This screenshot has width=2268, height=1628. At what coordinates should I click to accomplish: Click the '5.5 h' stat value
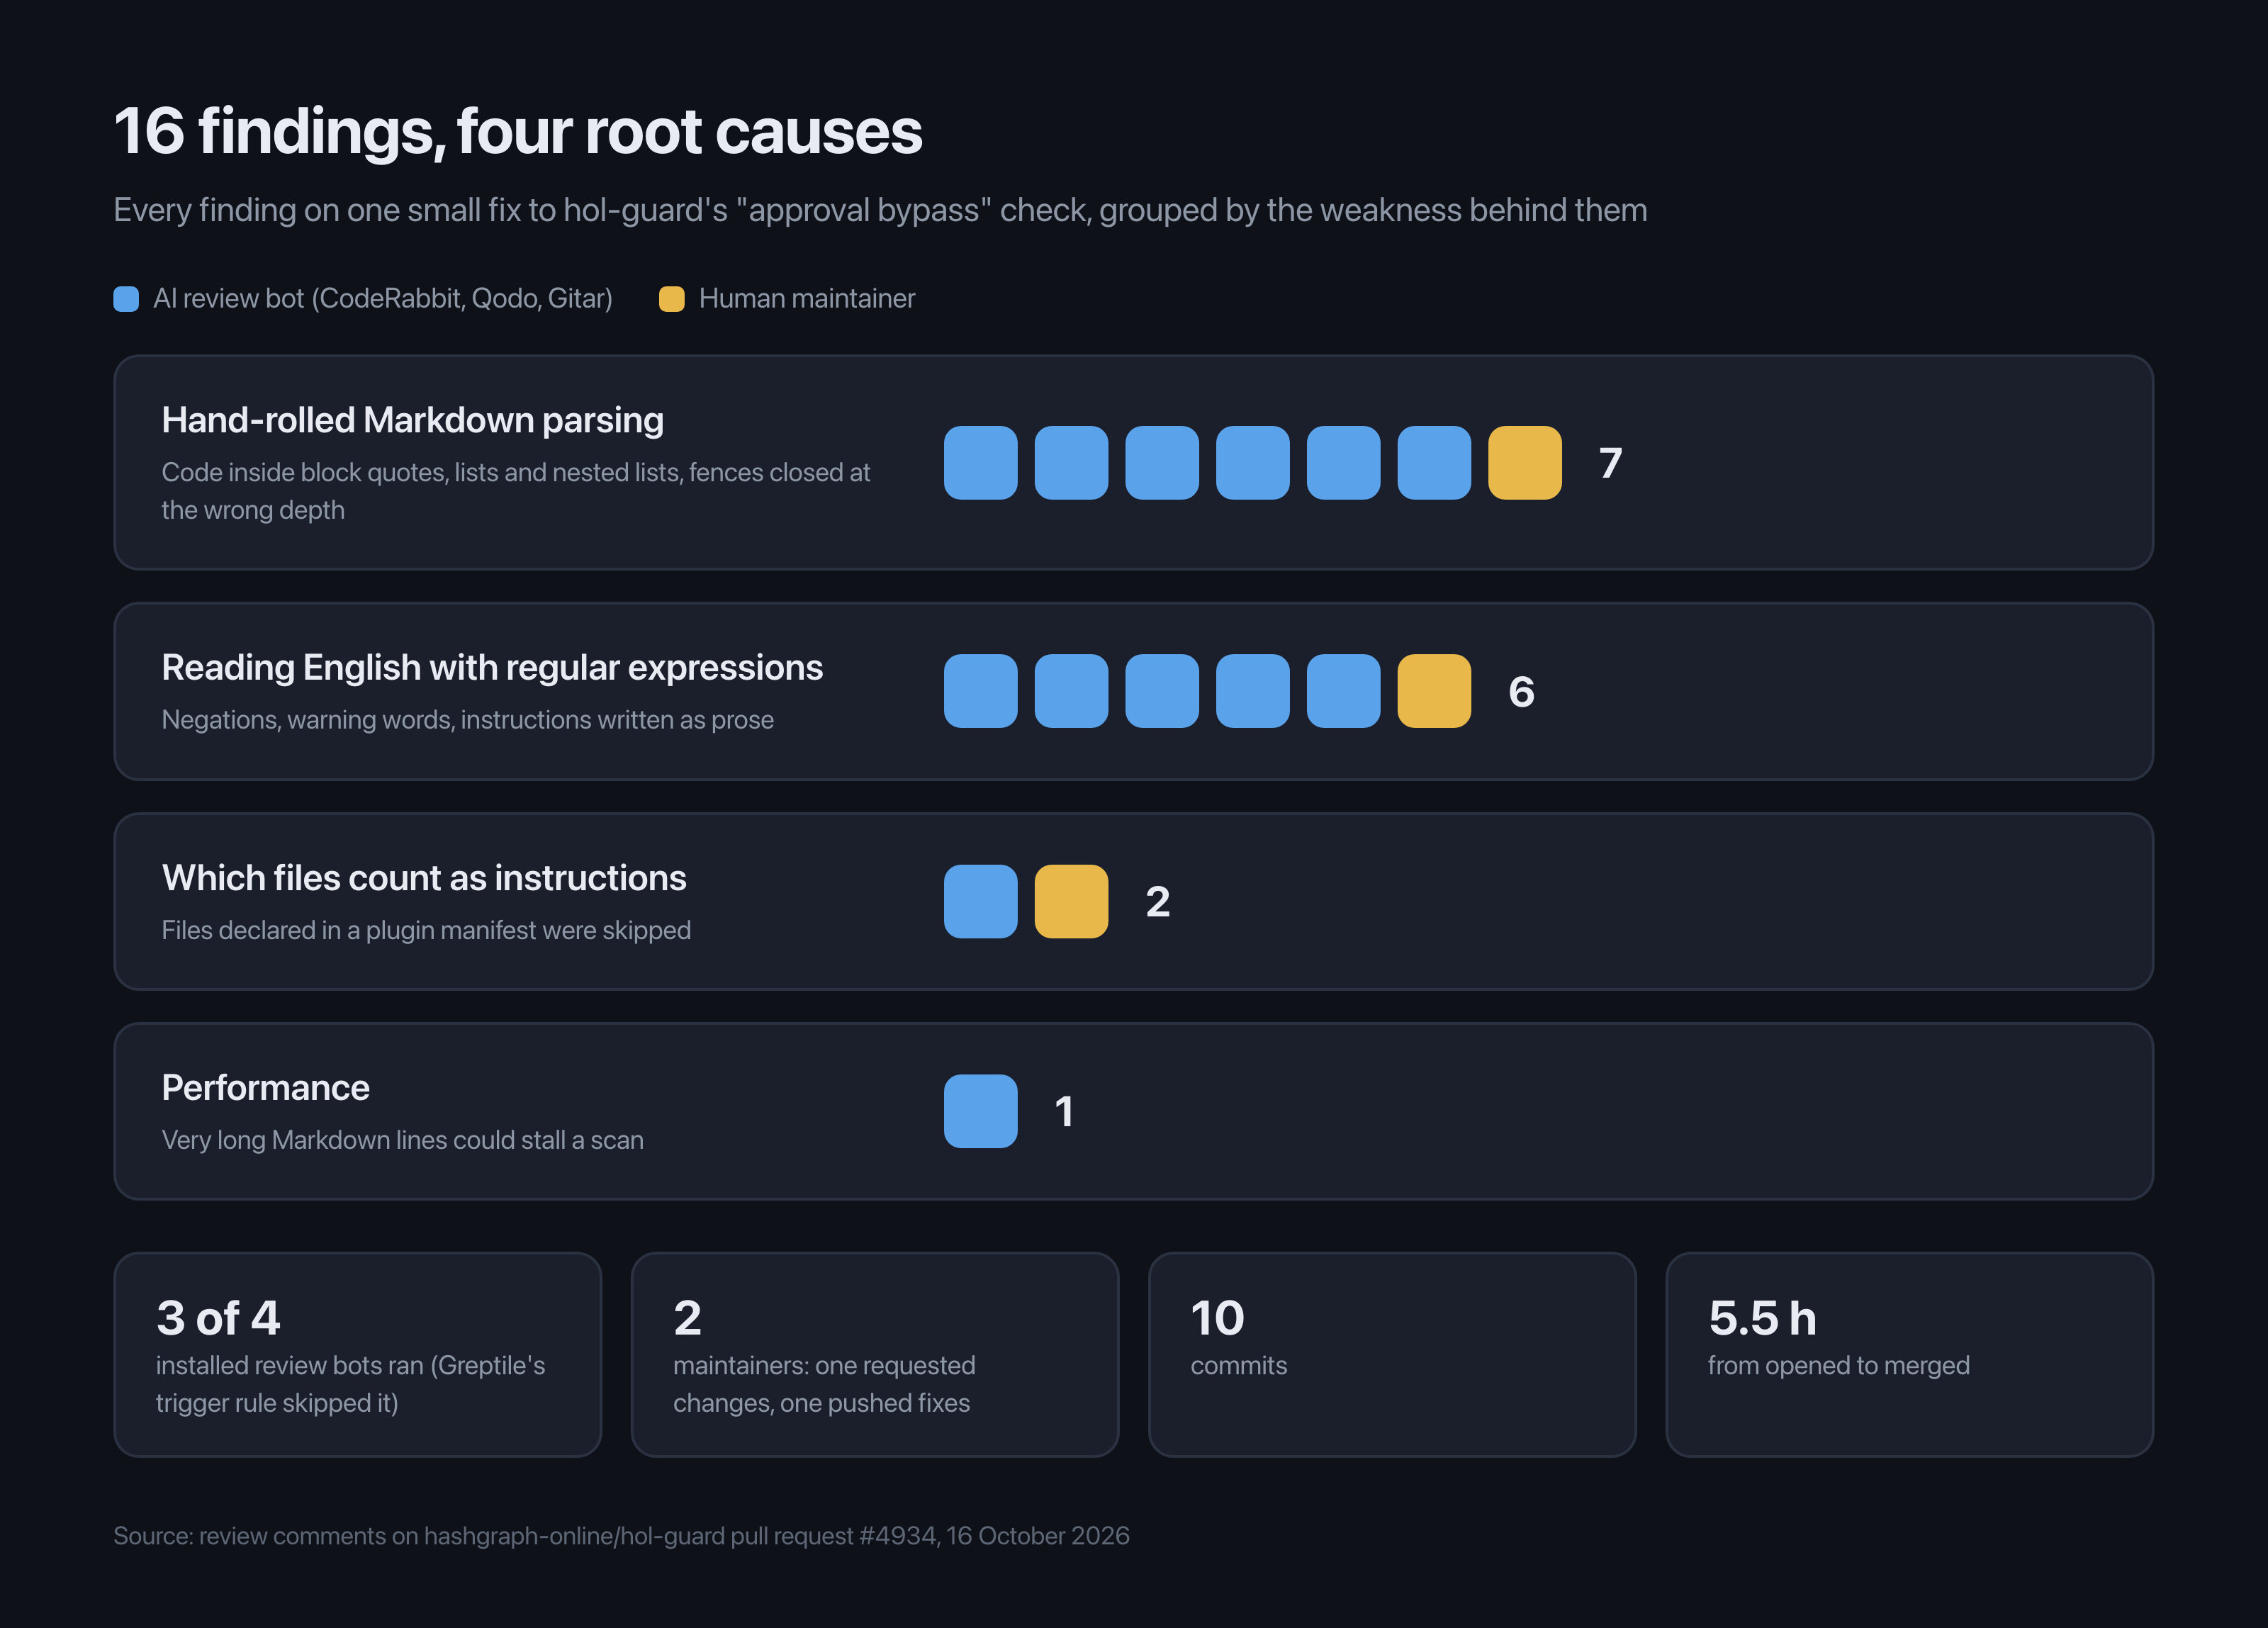(x=1762, y=1318)
